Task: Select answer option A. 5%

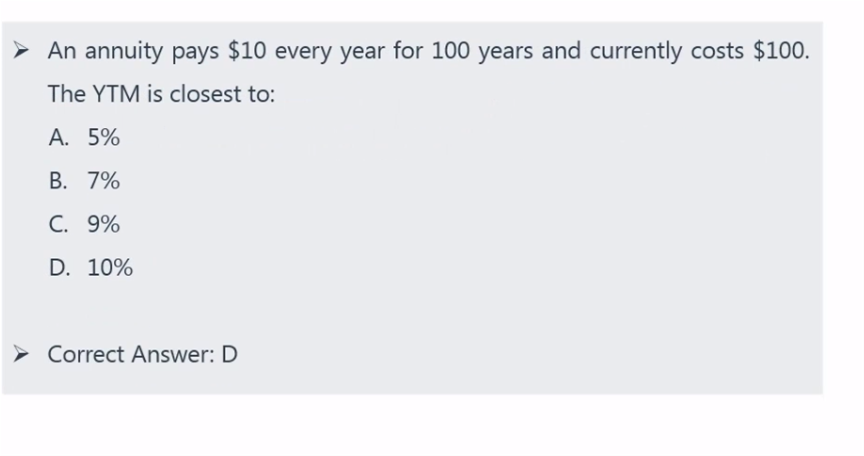Action: (x=84, y=137)
